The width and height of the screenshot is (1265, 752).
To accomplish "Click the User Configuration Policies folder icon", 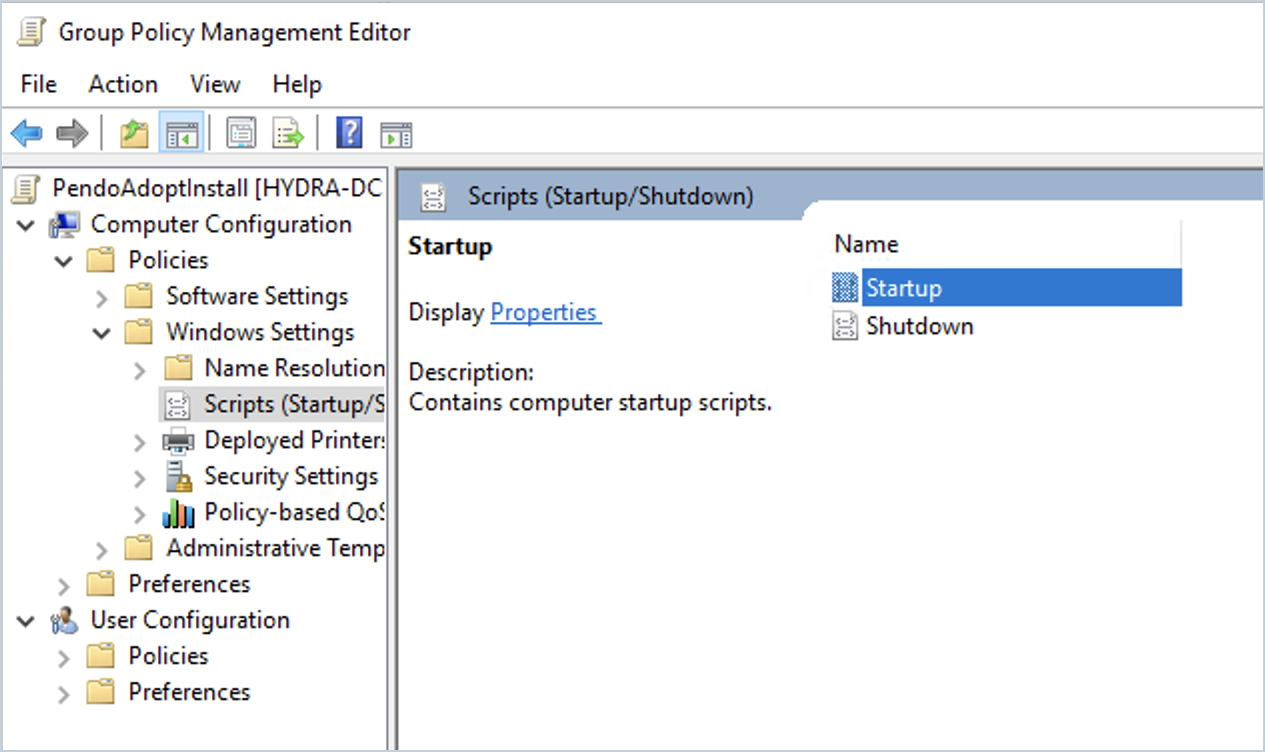I will (100, 656).
